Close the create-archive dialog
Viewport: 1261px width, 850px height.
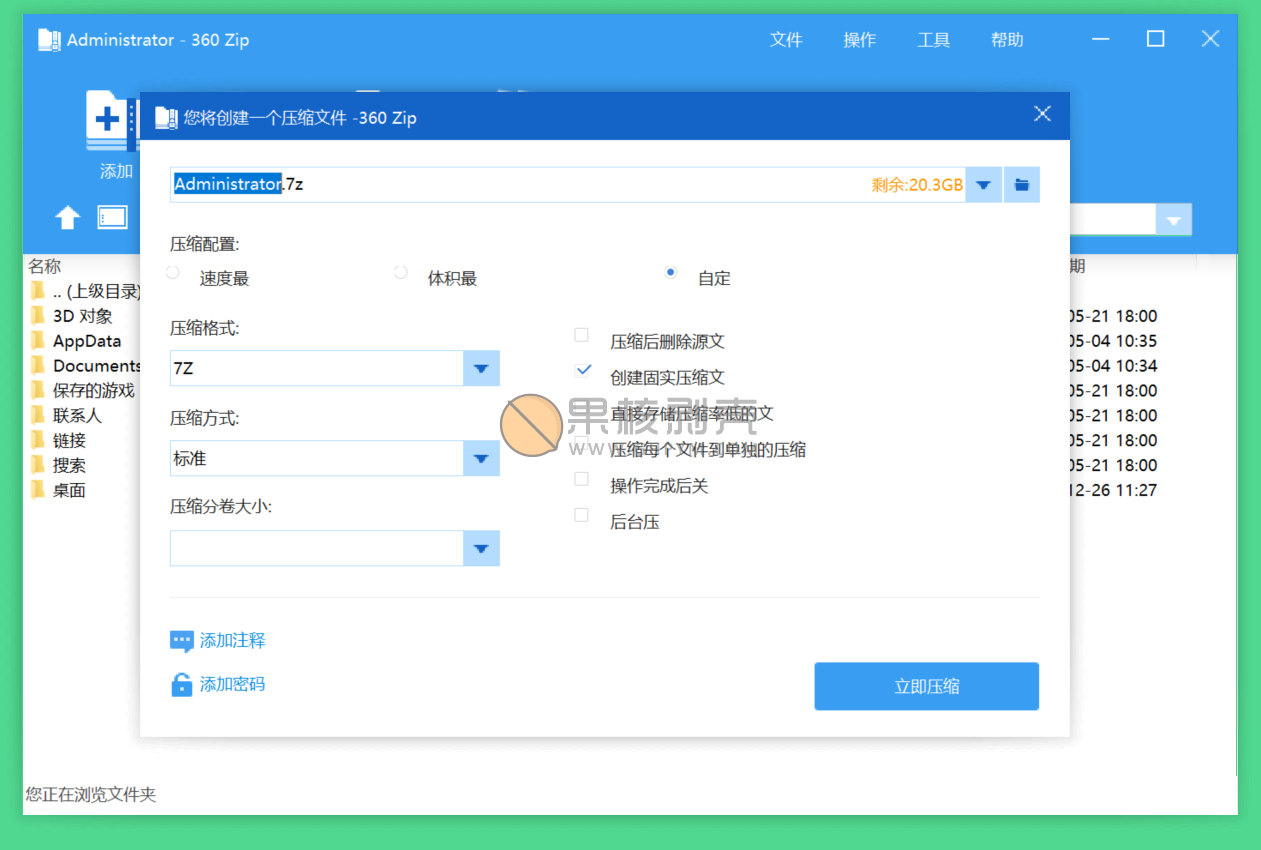click(1042, 114)
